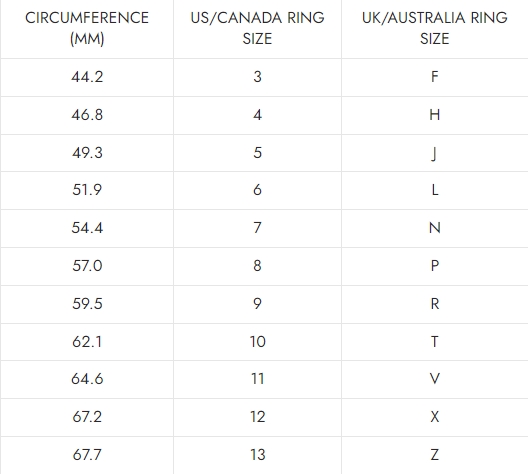Click the UK/Australia Ring Size header
The image size is (528, 474).
point(435,28)
